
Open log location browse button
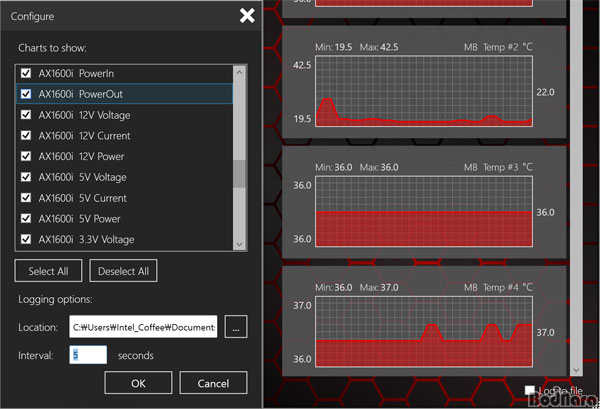point(236,327)
